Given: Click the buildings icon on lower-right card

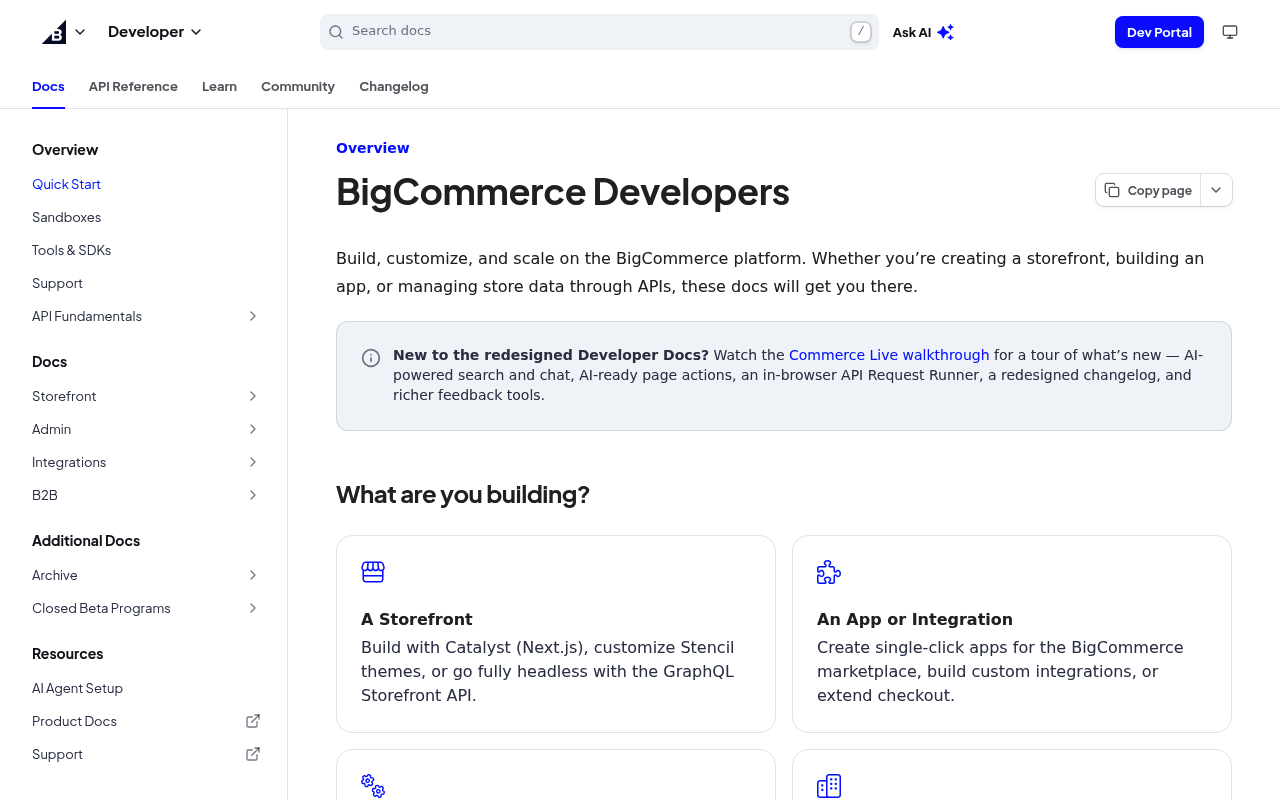Looking at the screenshot, I should pyautogui.click(x=829, y=786).
